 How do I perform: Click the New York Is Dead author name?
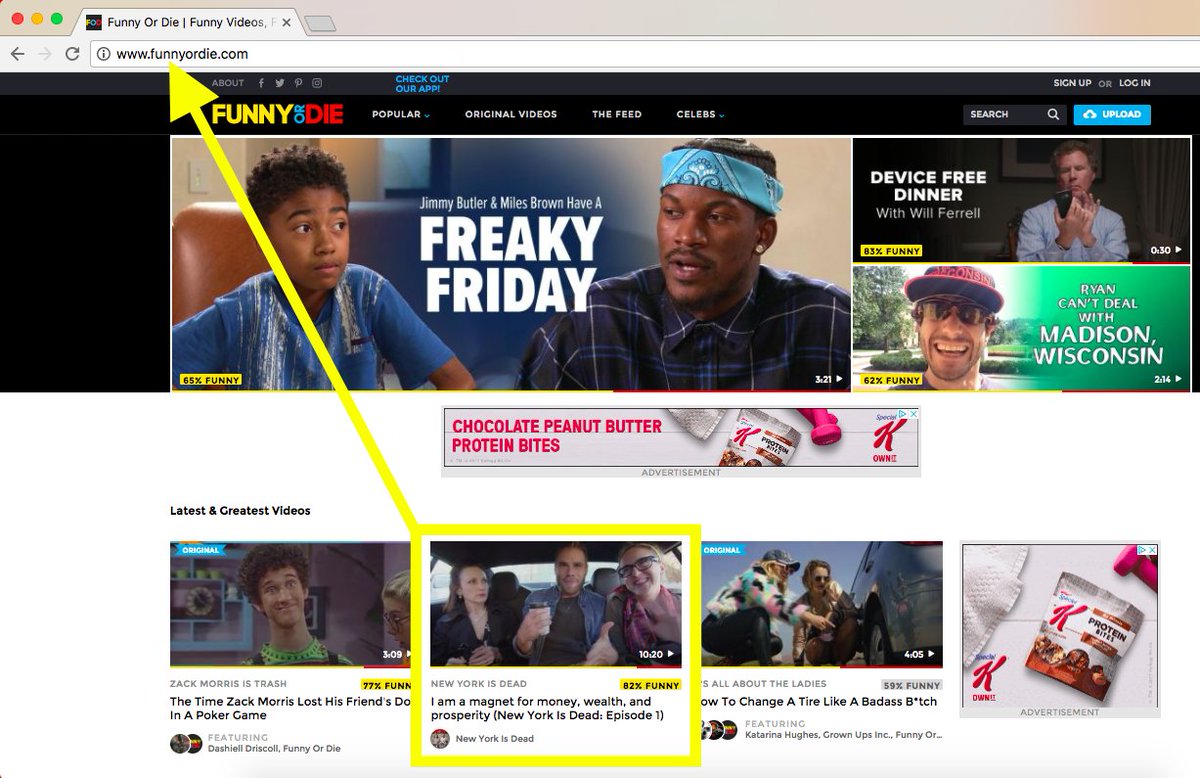[495, 739]
